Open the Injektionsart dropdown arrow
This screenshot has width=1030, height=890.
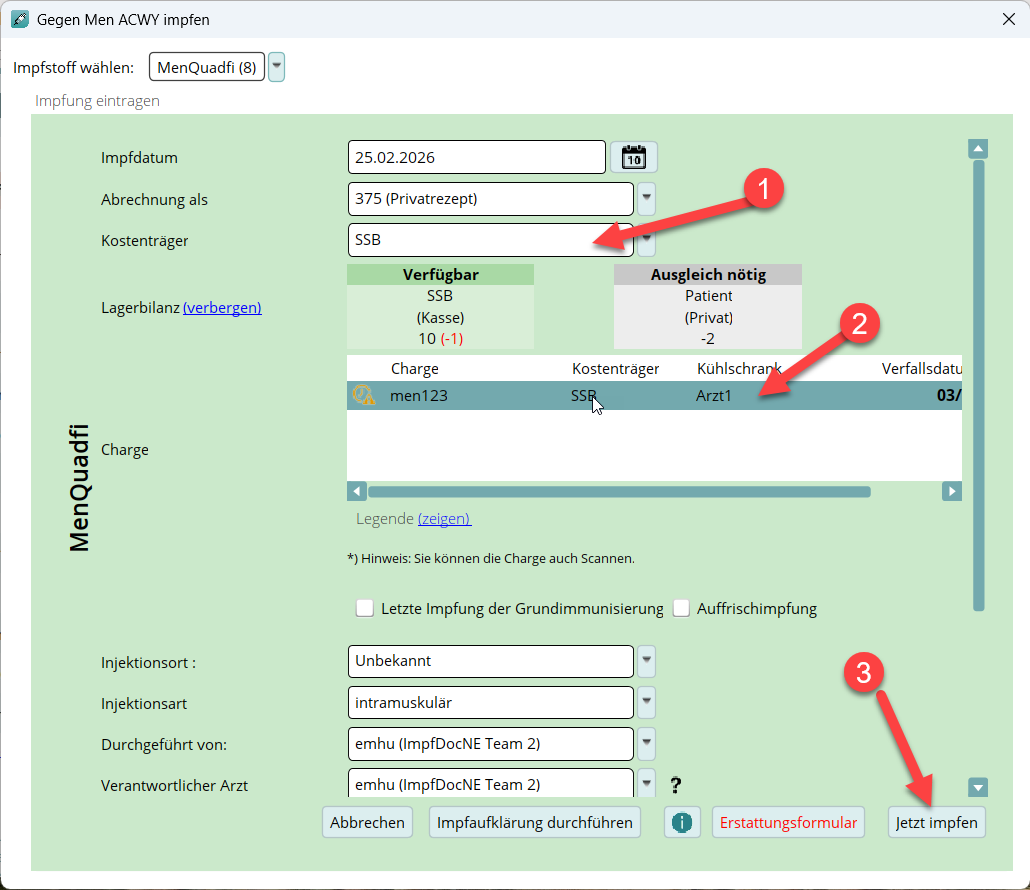point(647,702)
